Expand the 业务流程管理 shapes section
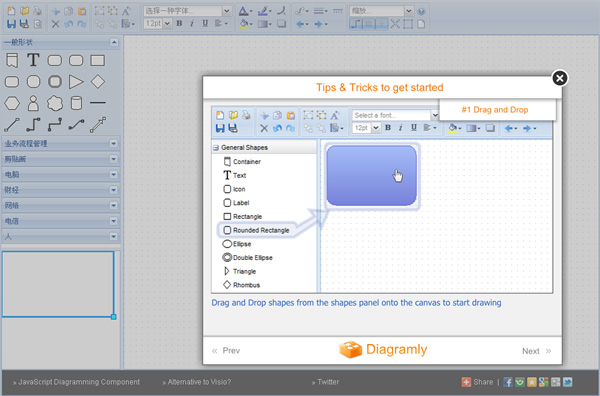The image size is (600, 396). point(113,143)
